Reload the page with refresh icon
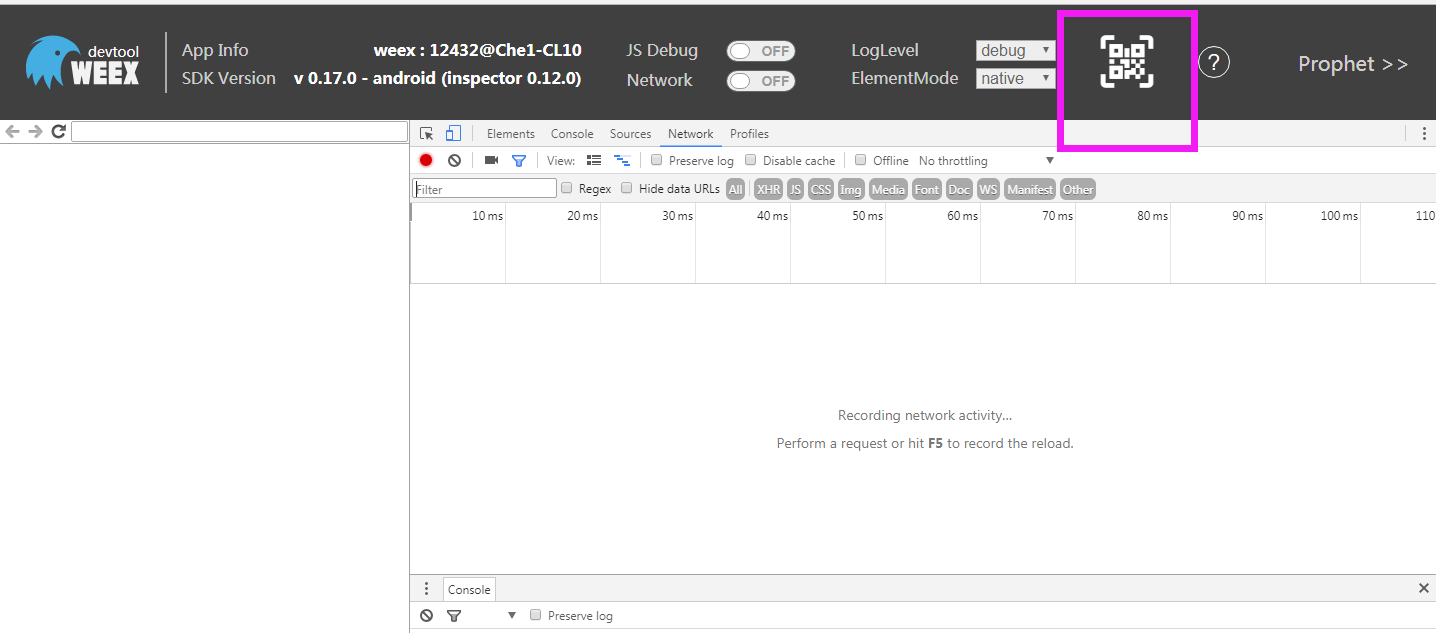1436x633 pixels. point(59,131)
